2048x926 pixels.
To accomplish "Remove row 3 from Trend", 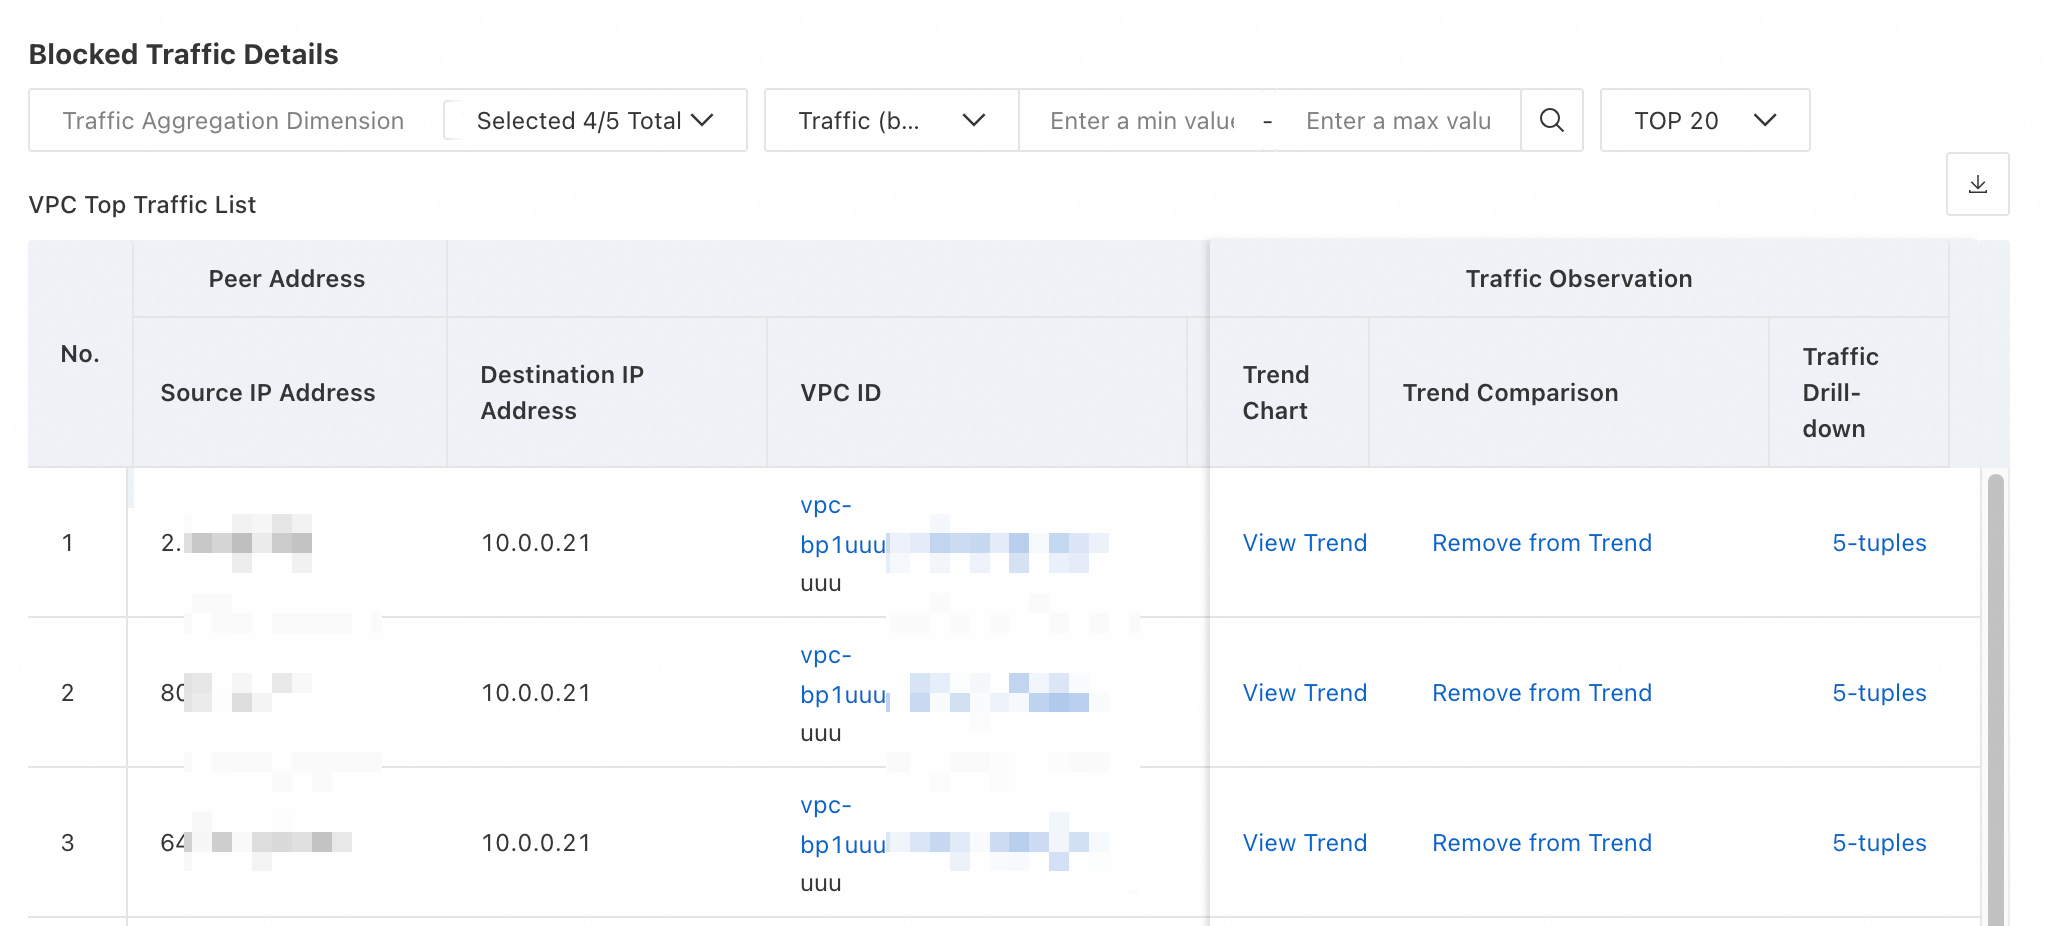I will [x=1541, y=843].
